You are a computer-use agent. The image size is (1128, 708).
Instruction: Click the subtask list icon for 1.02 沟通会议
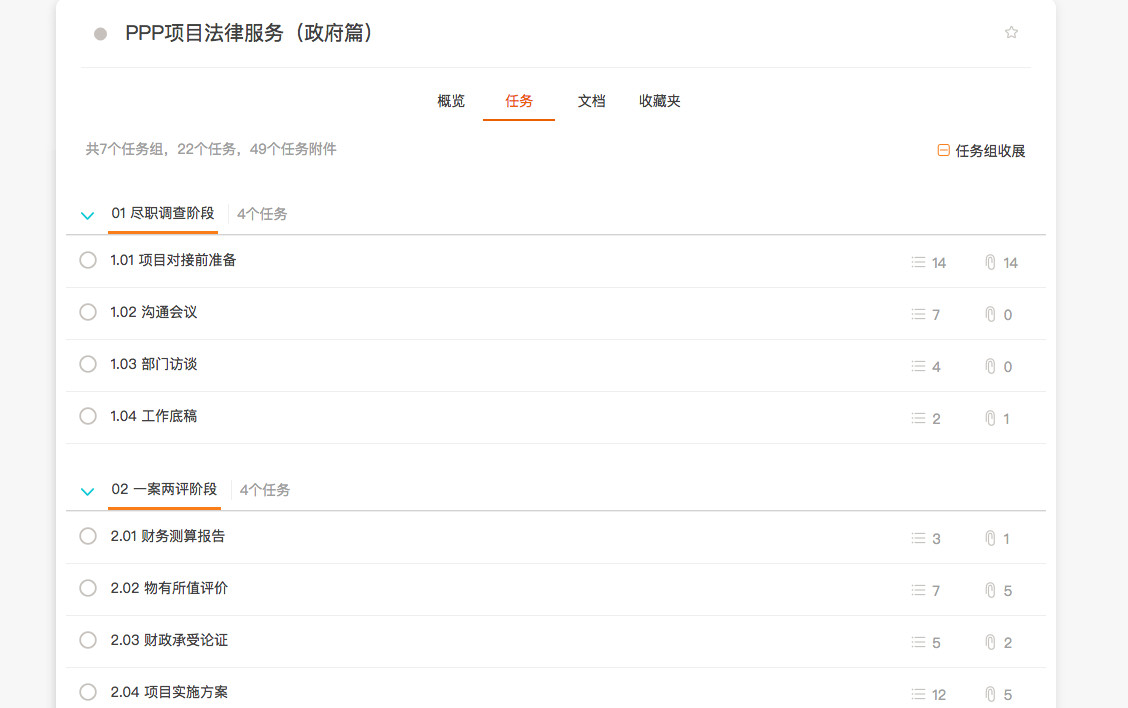click(918, 314)
